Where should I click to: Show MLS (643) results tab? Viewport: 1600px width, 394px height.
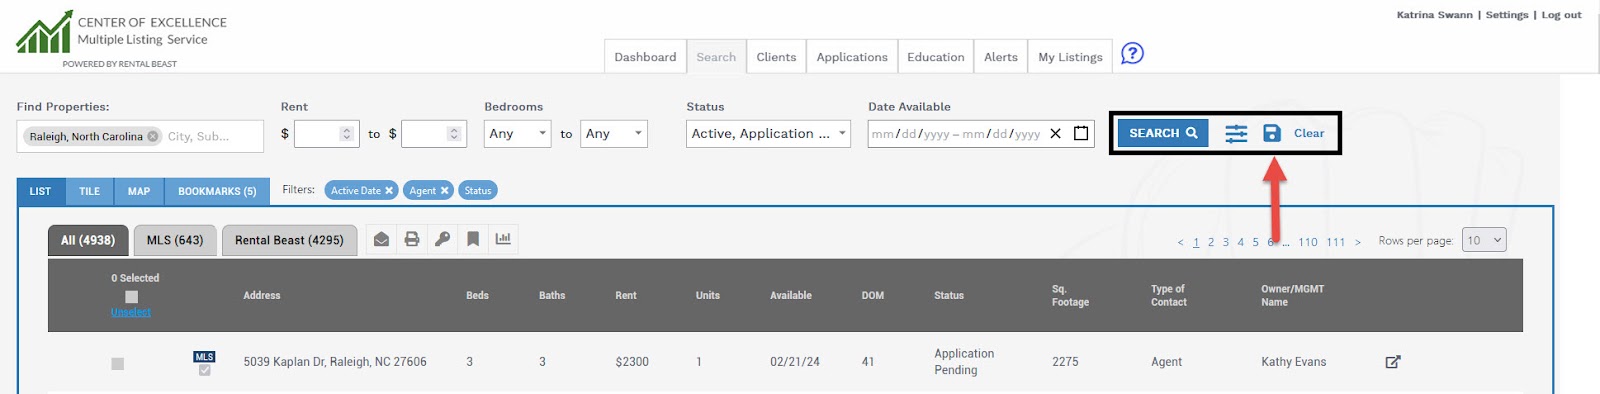[175, 240]
